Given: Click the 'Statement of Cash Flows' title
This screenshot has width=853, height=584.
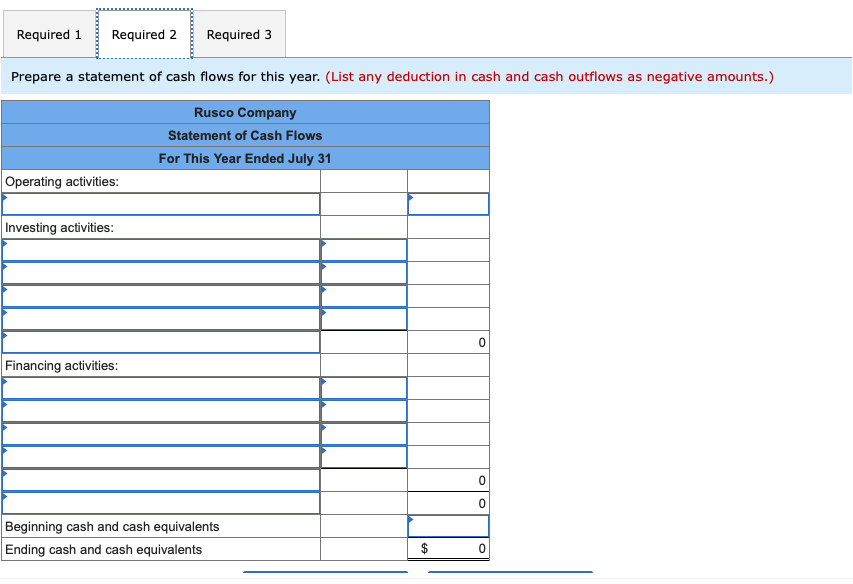Looking at the screenshot, I should (245, 135).
